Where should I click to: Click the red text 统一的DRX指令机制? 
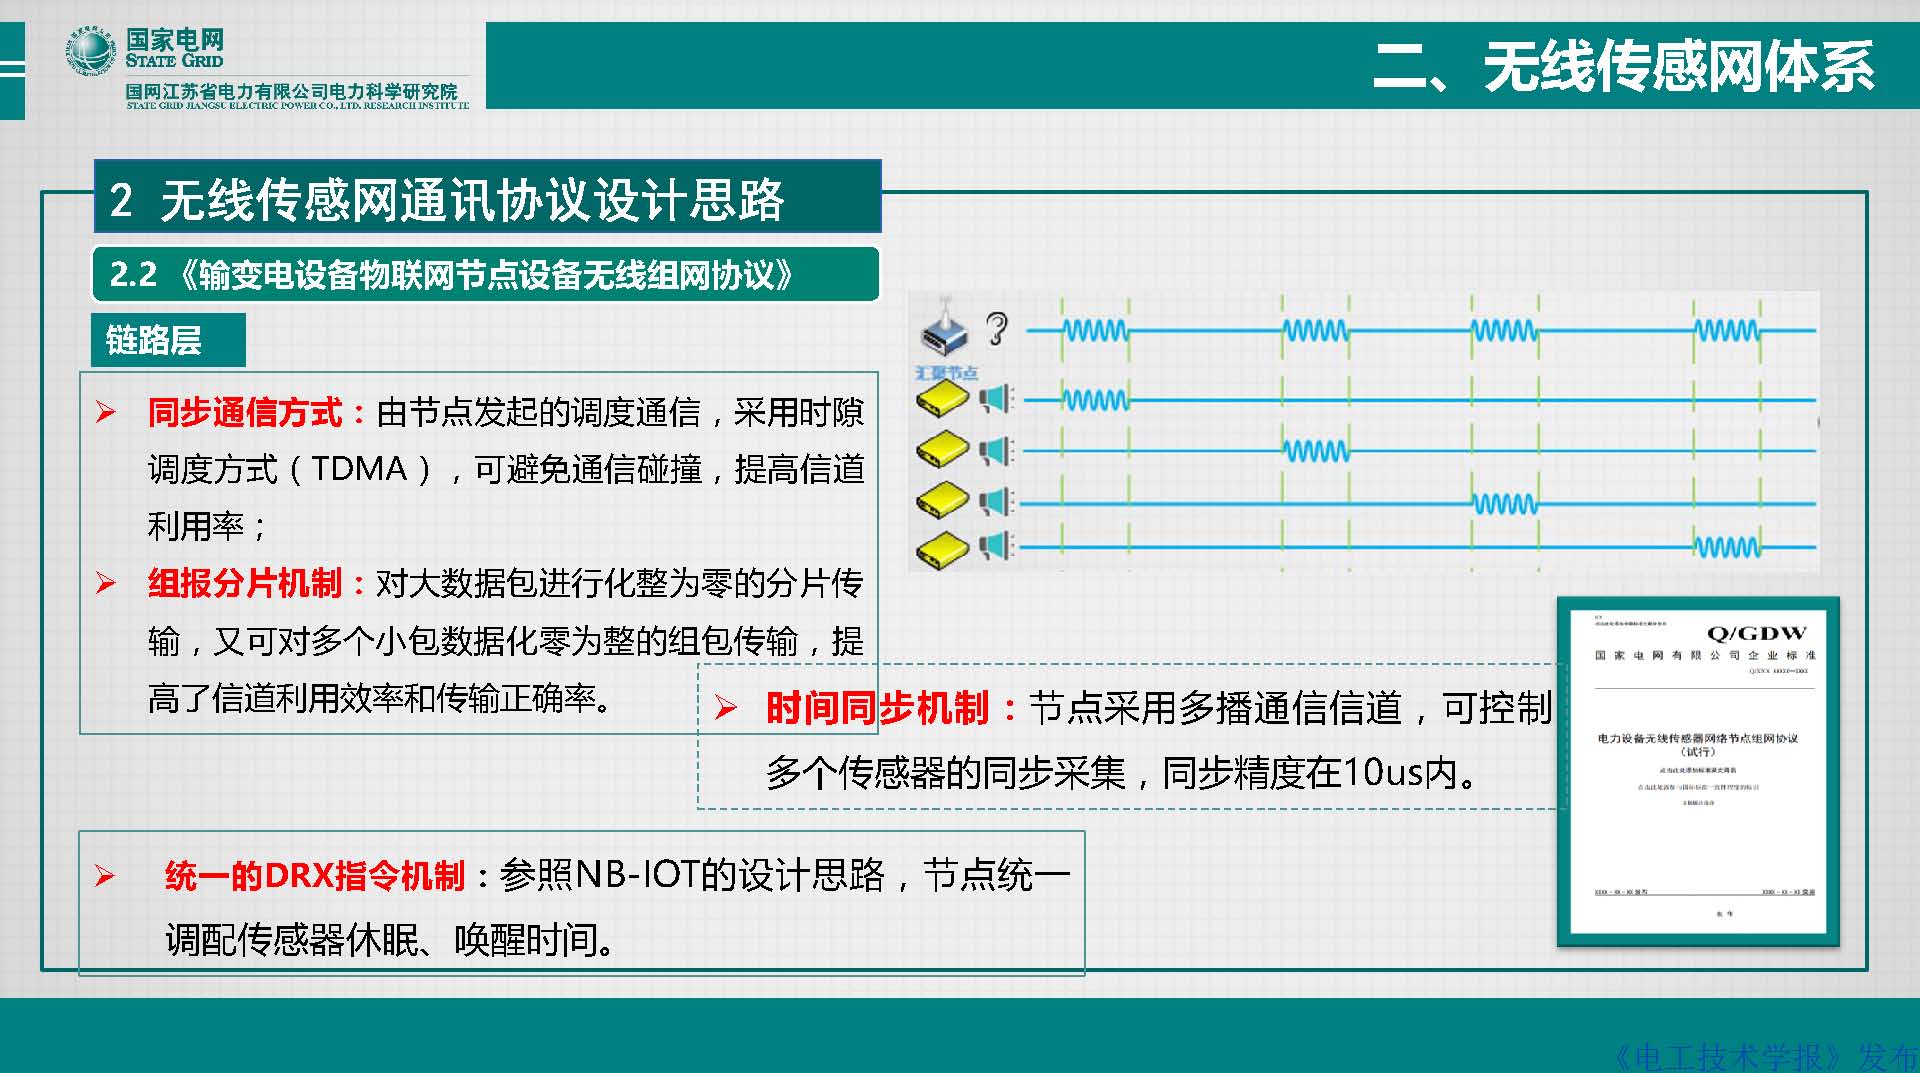315,876
